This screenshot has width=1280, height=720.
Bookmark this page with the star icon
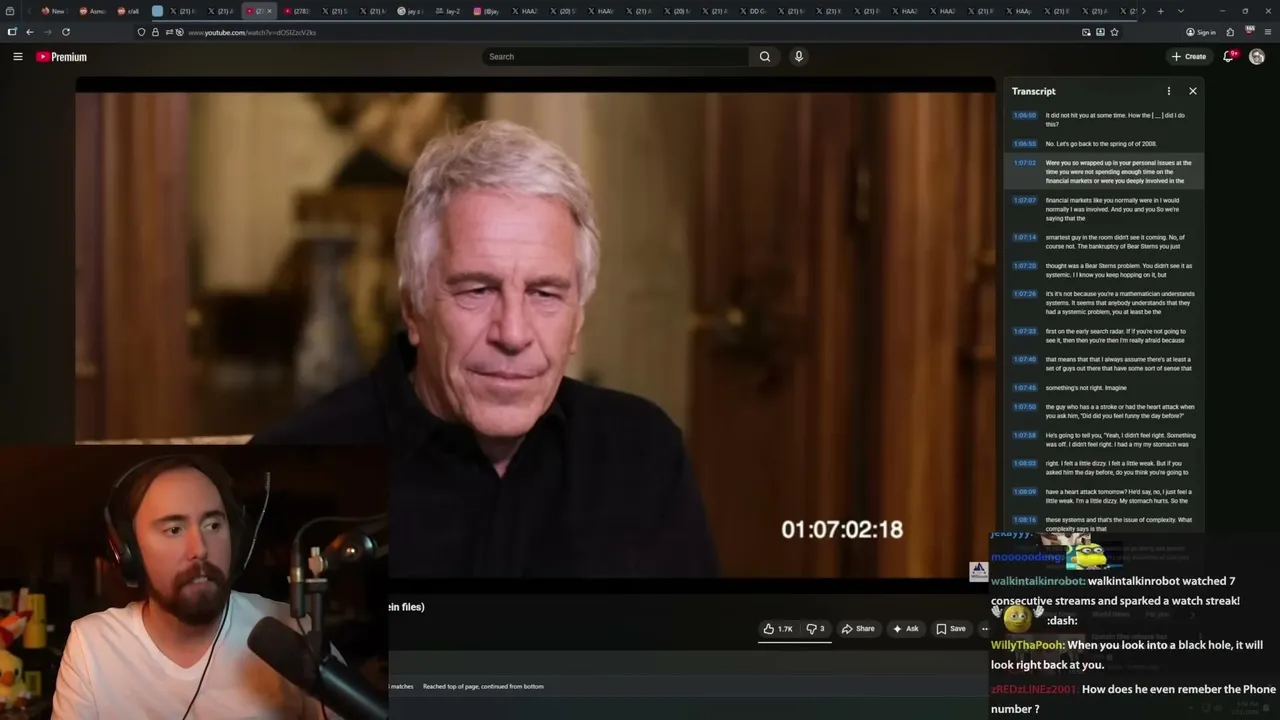click(1114, 32)
